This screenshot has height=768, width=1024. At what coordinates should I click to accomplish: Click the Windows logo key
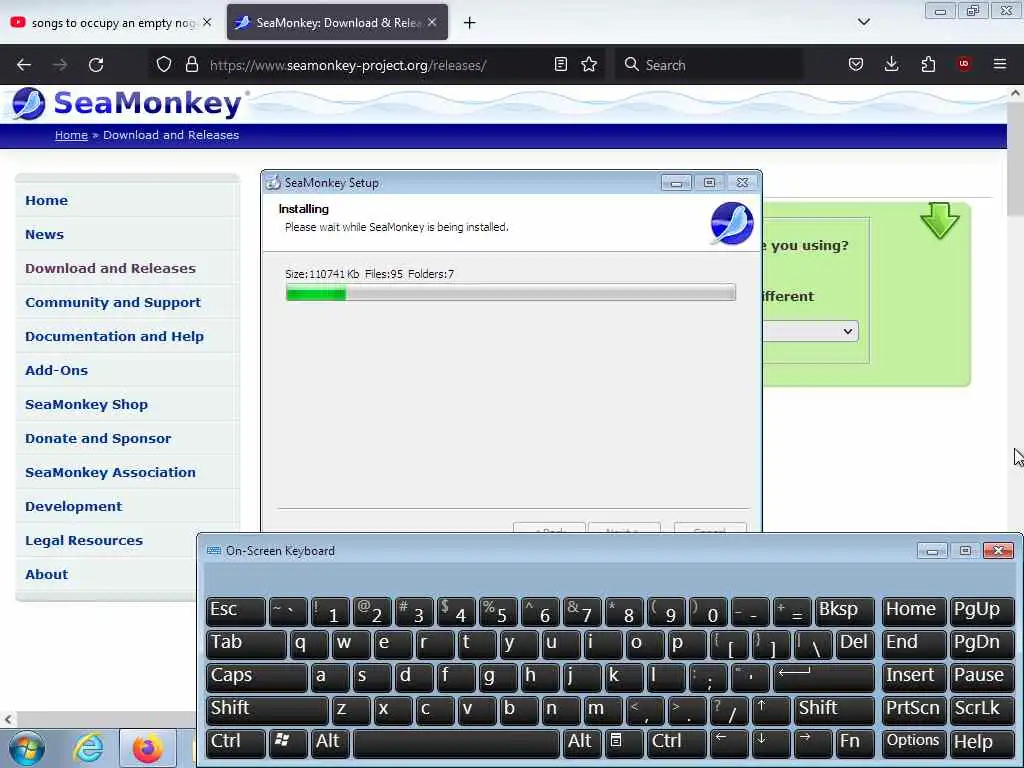288,743
